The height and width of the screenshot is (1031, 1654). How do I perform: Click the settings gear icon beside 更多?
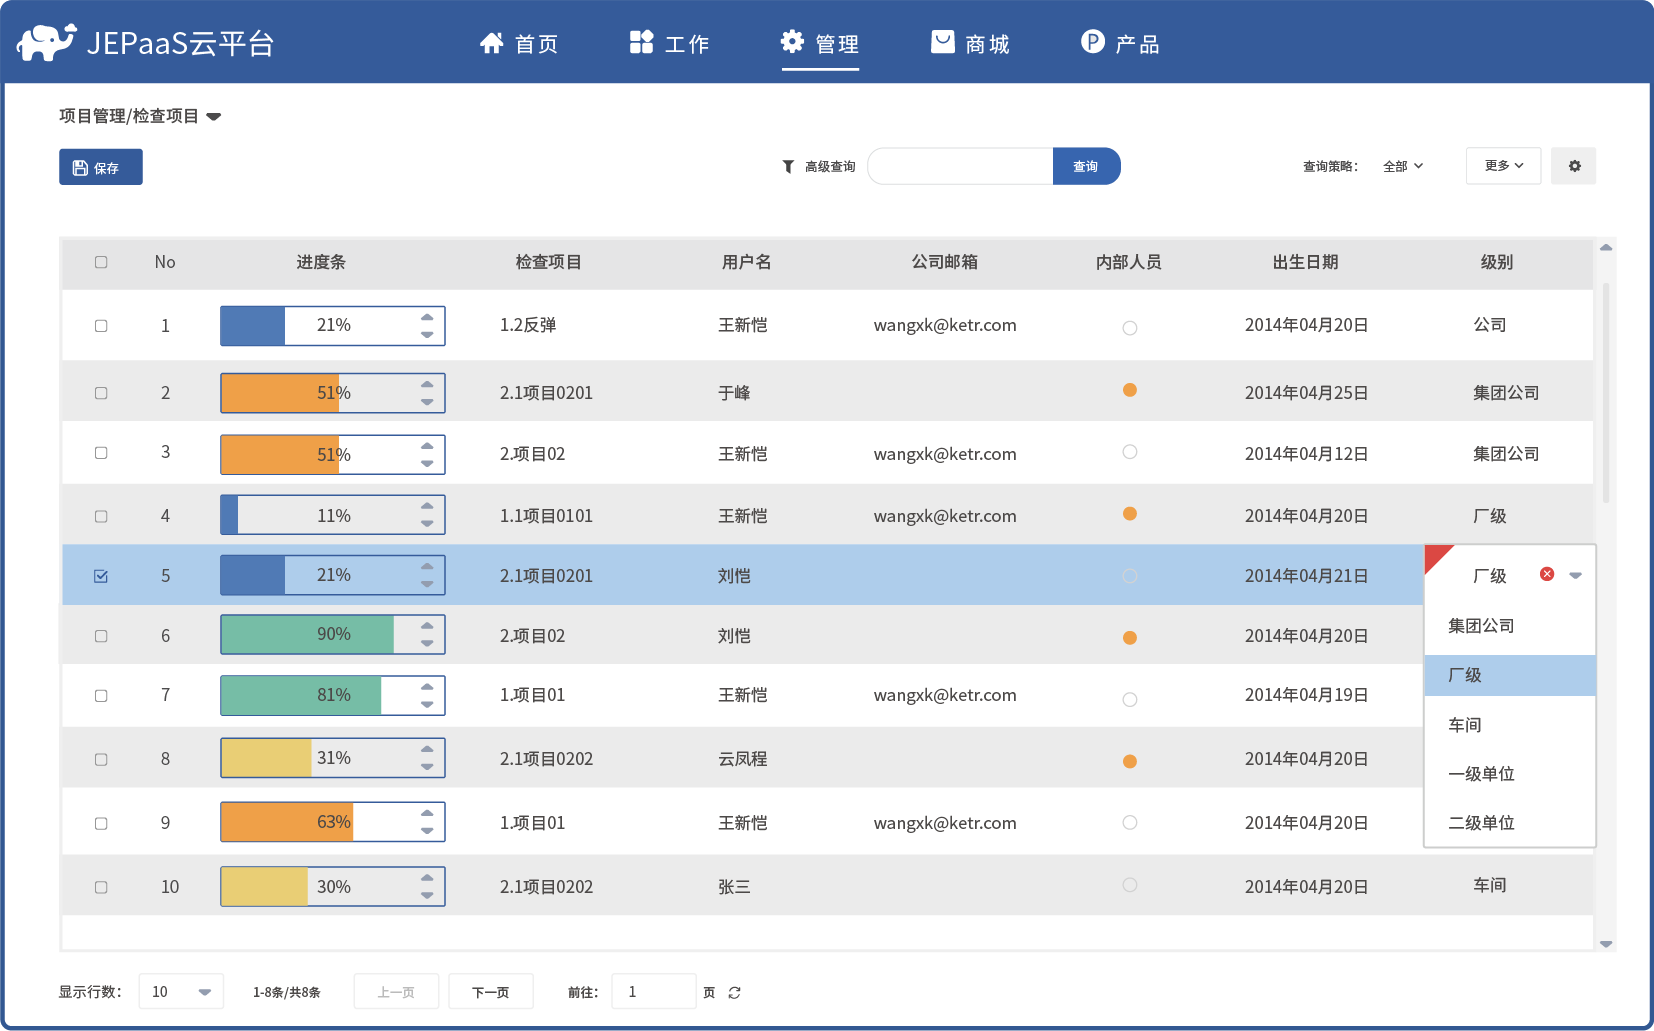point(1574,166)
